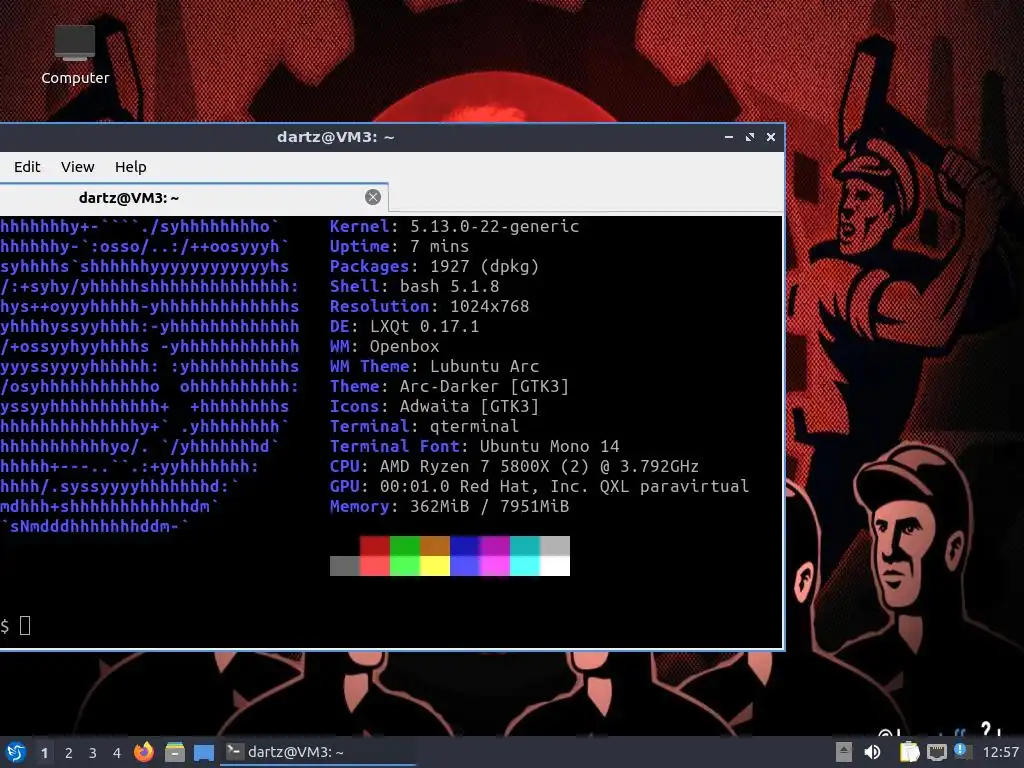
Task: Open the Lubuntu application menu
Action: point(15,752)
